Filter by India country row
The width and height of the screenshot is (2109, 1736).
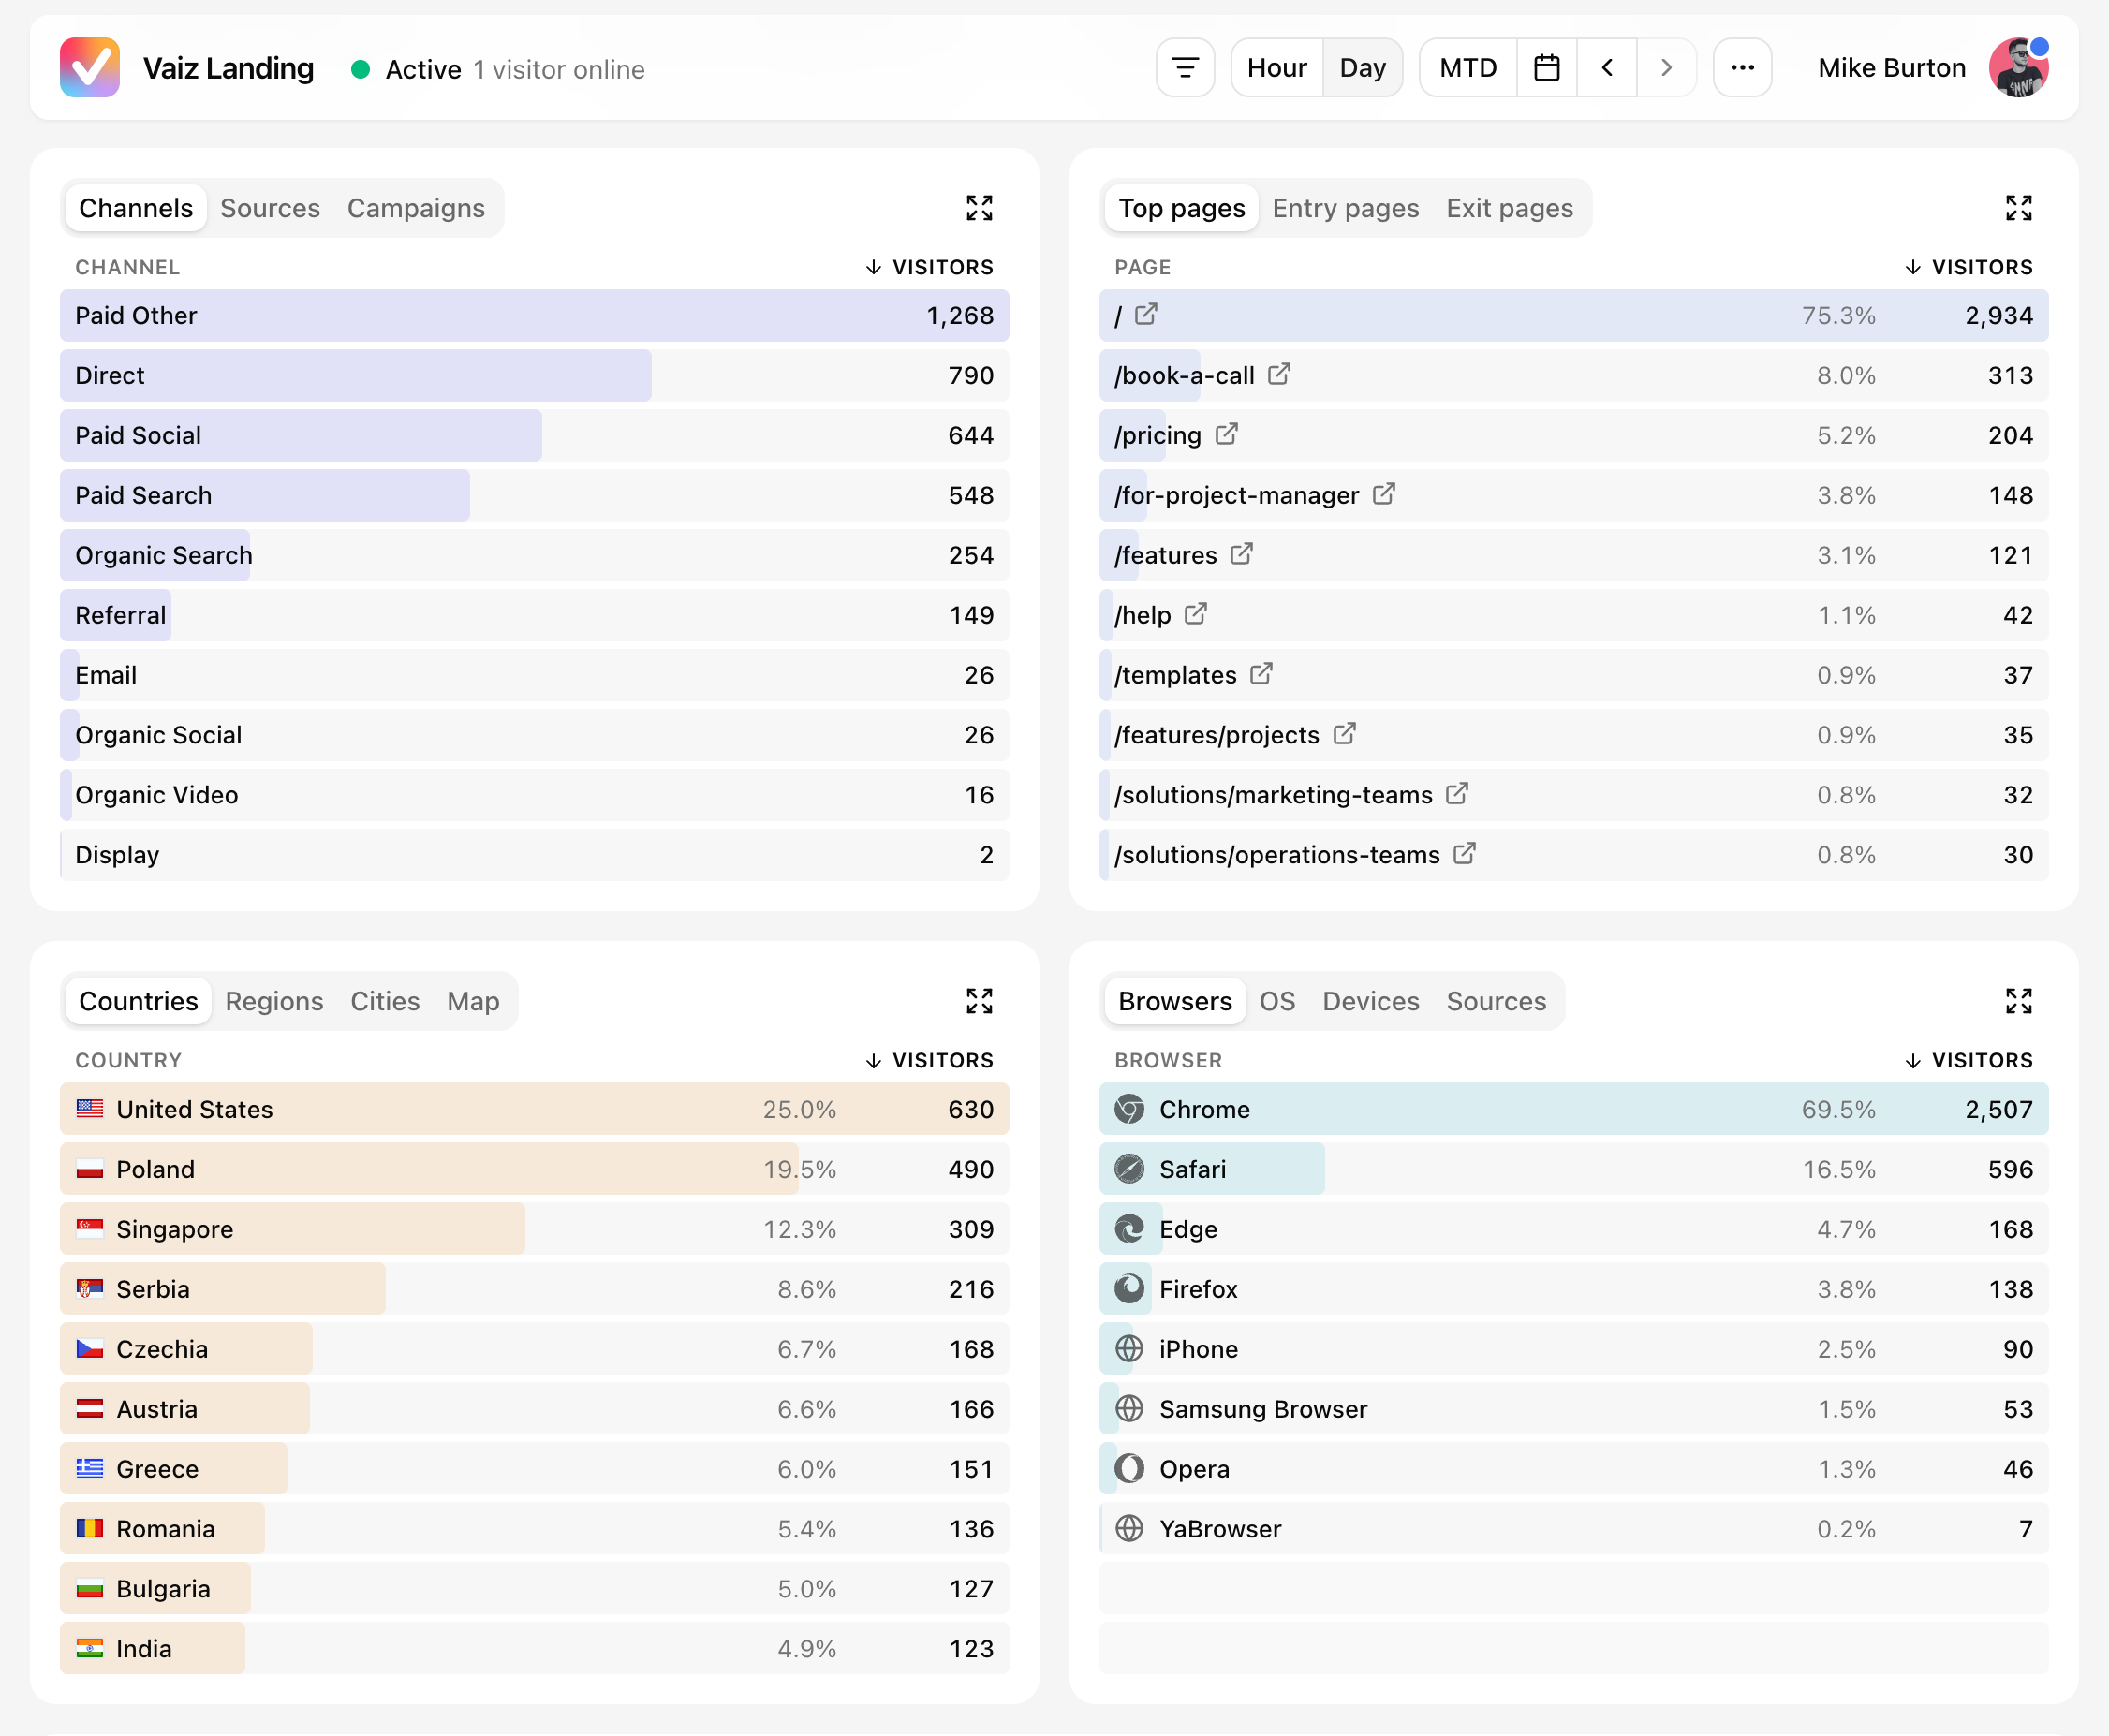pos(534,1649)
